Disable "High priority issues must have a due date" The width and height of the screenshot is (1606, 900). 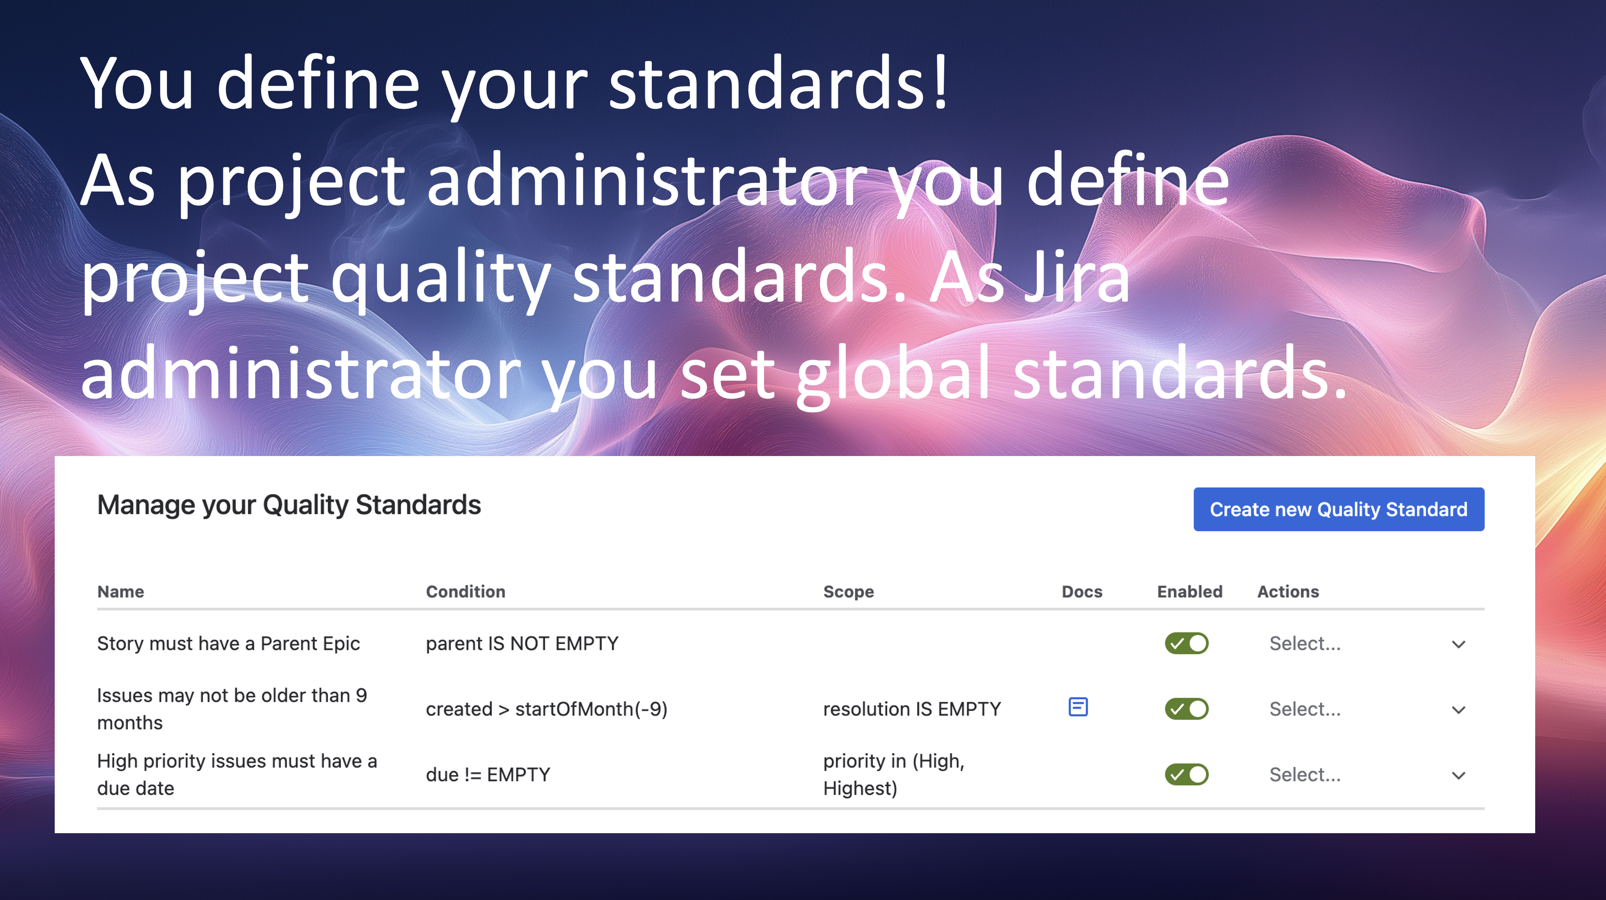tap(1186, 774)
